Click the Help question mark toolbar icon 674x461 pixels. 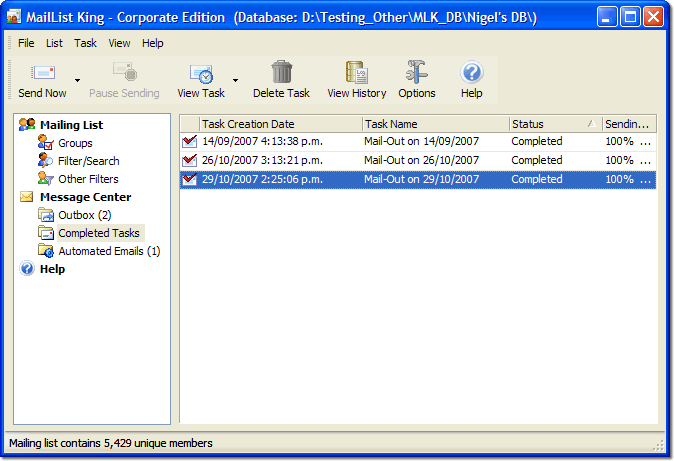pyautogui.click(x=472, y=72)
